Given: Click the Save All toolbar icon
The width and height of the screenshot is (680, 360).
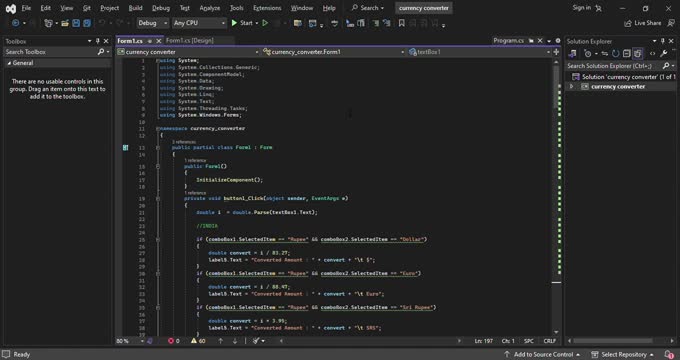Looking at the screenshot, I should coord(87,23).
